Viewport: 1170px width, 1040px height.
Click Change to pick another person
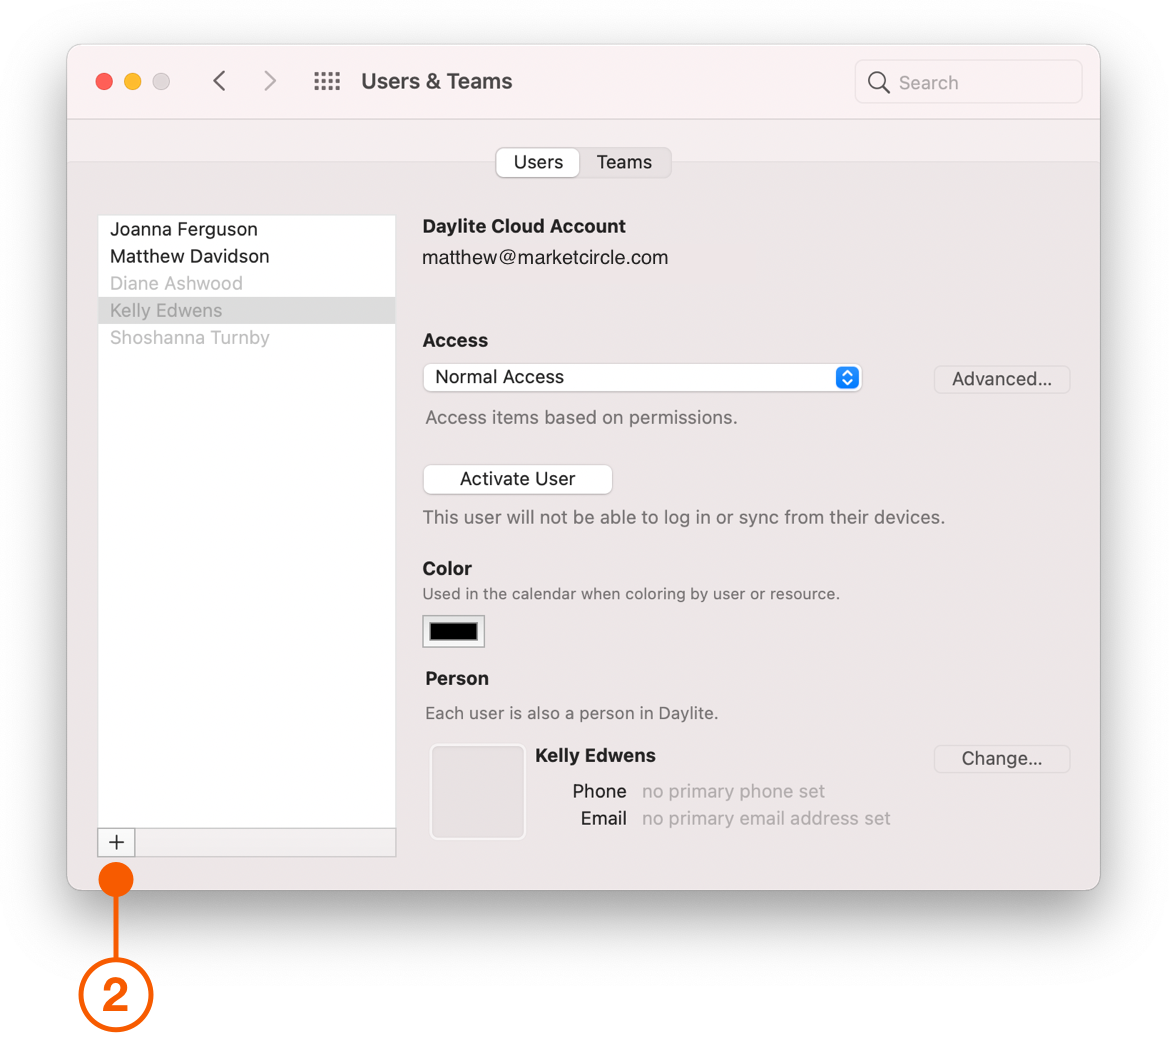1001,758
